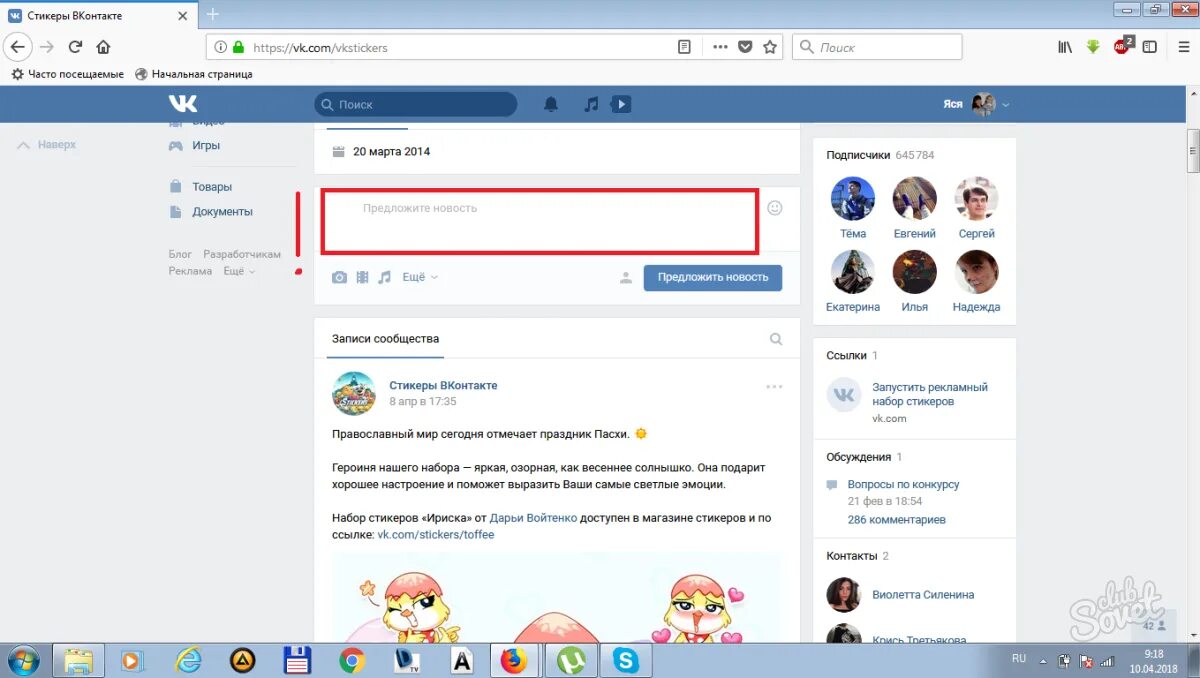Viewport: 1200px width, 678px height.
Task: Click the browser back arrow
Action: (17, 47)
